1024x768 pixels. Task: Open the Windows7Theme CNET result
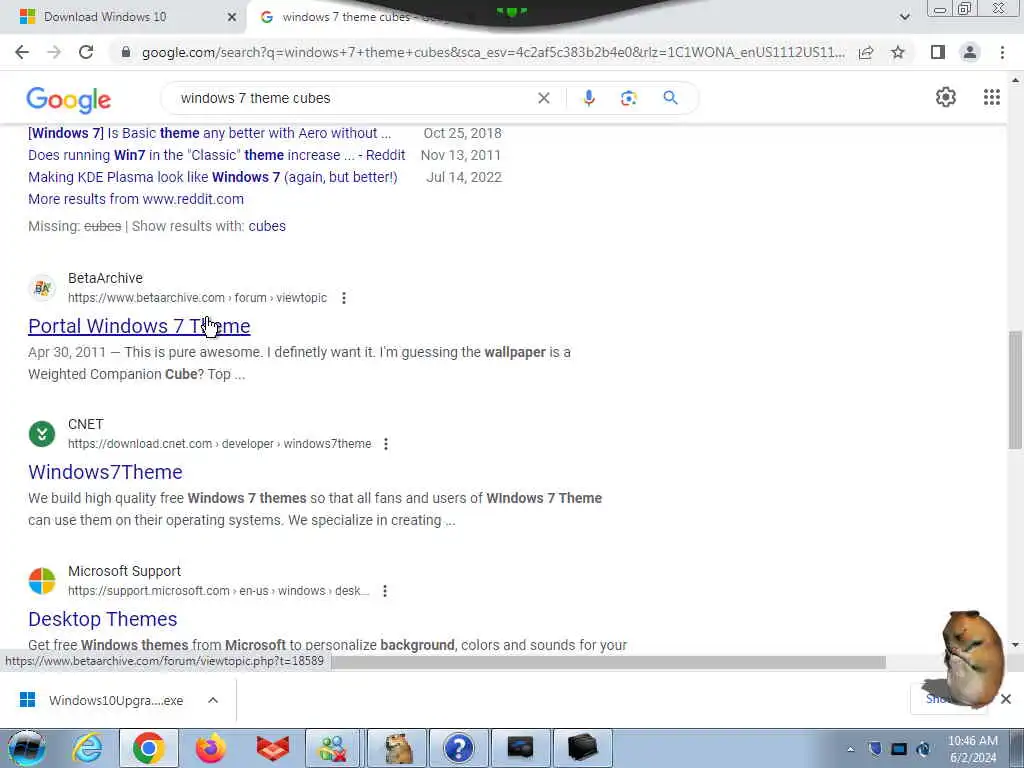[105, 472]
